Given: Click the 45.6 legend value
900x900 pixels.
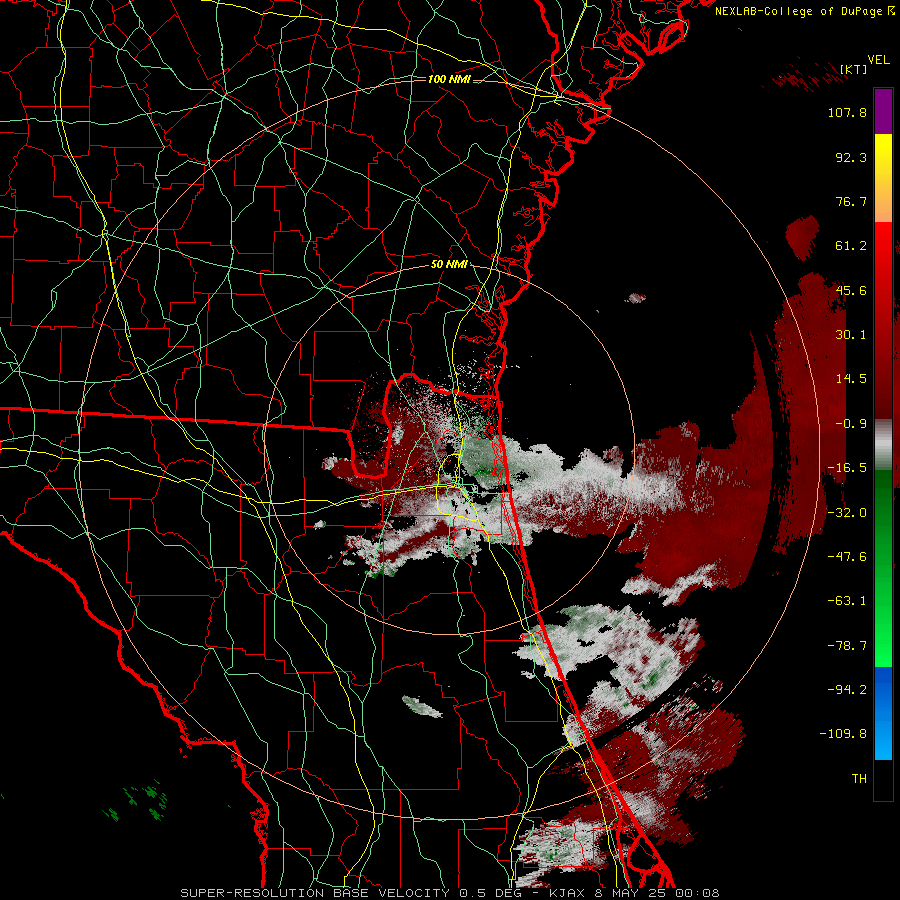Looking at the screenshot, I should click(x=851, y=290).
